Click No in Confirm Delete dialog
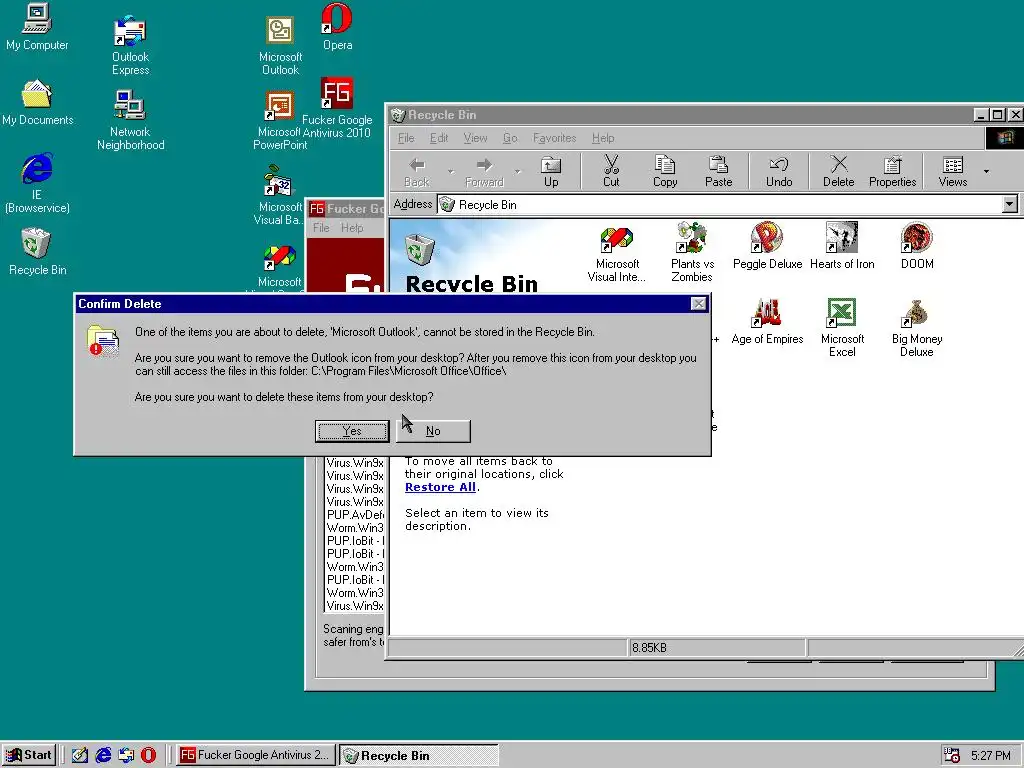The height and width of the screenshot is (768, 1024). (433, 431)
